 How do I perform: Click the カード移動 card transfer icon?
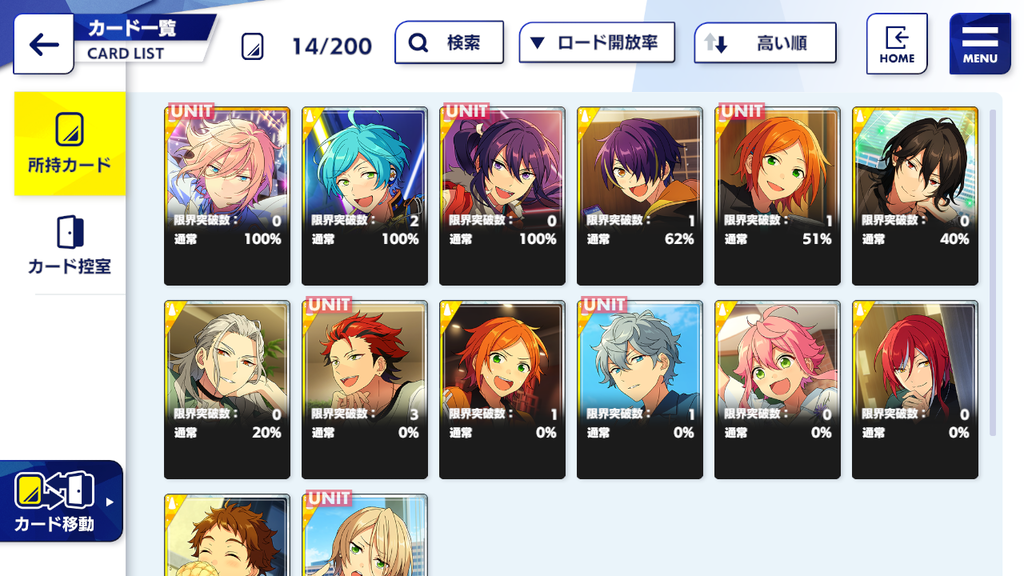click(x=54, y=491)
